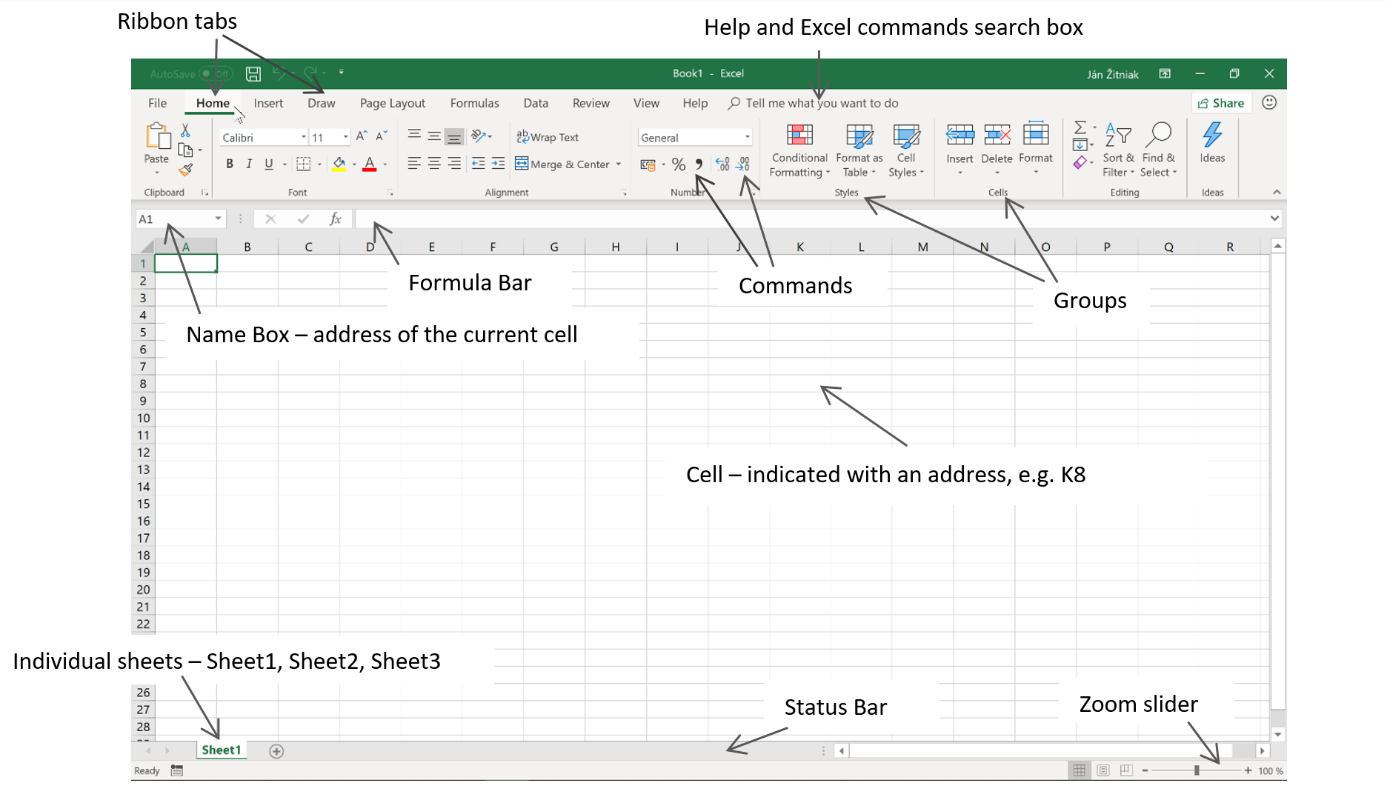This screenshot has width=1387, height=800.
Task: Switch to Page Layout view in status bar
Action: coord(1103,771)
